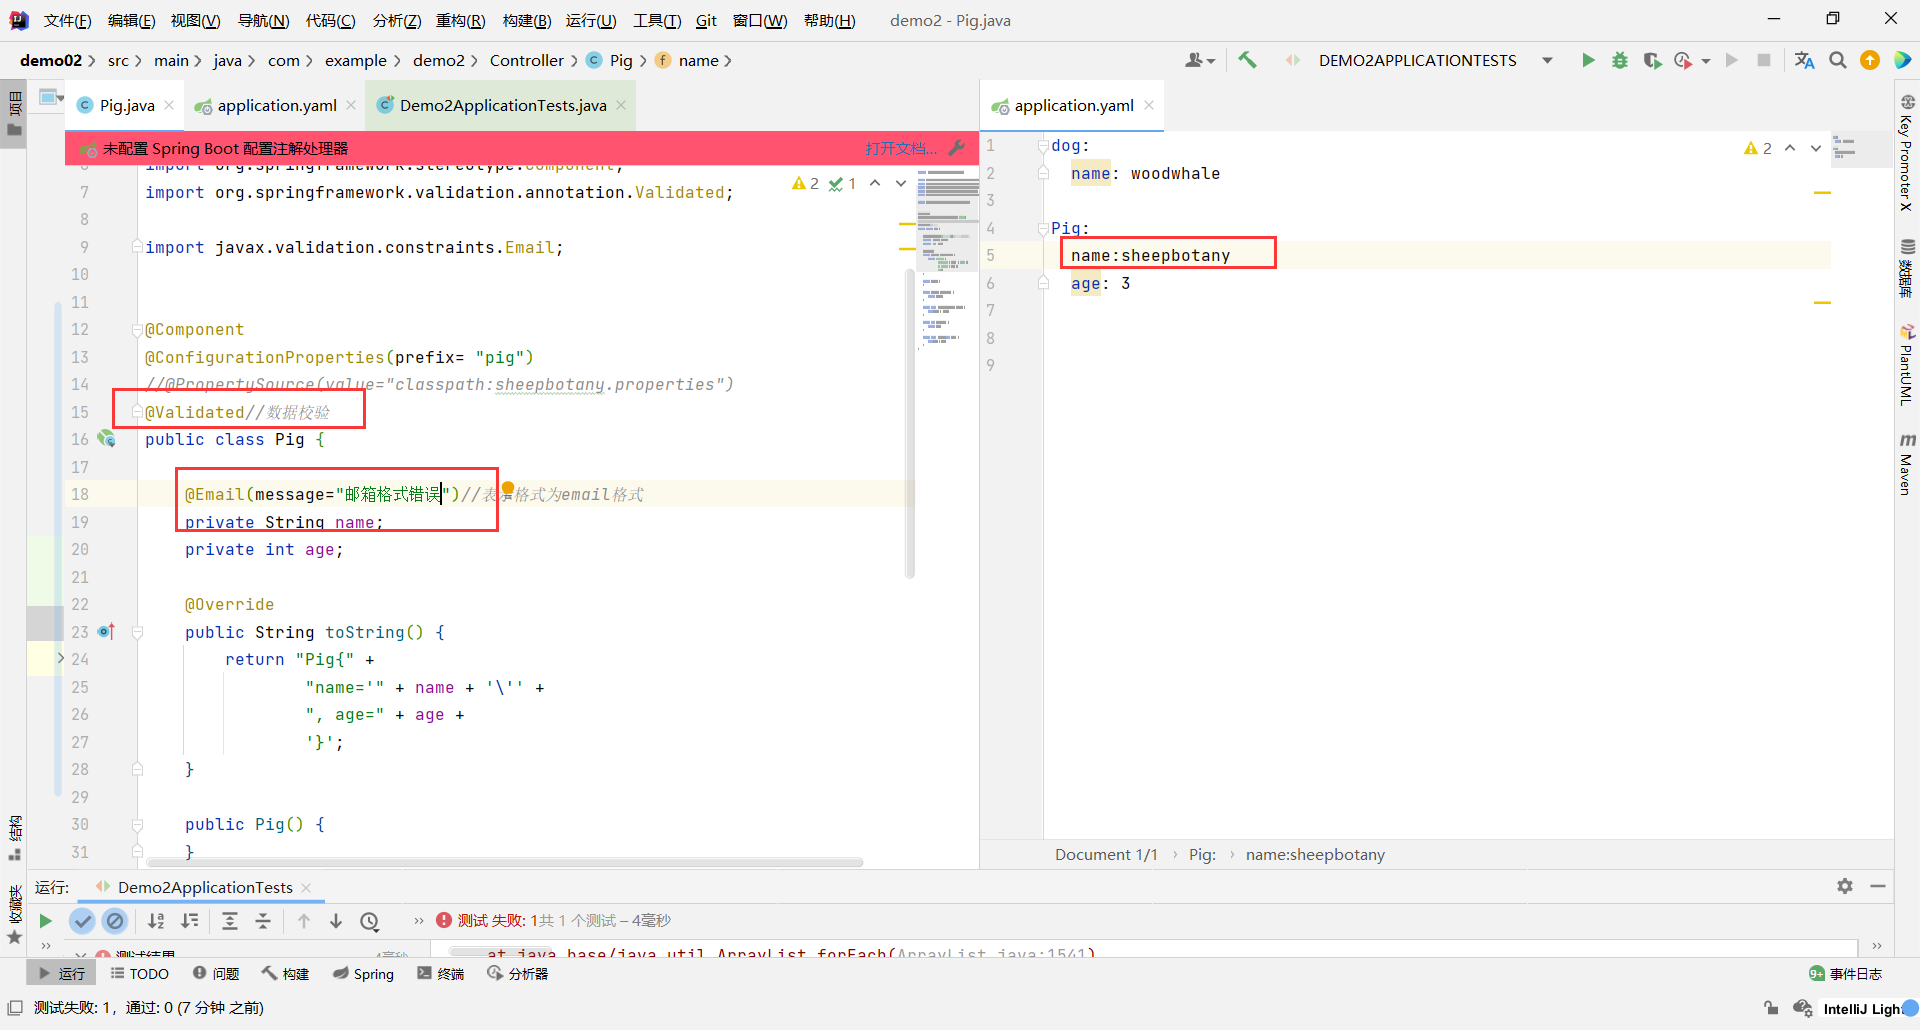The width and height of the screenshot is (1920, 1030).
Task: Open the run configuration dropdown arrow
Action: tap(1547, 60)
